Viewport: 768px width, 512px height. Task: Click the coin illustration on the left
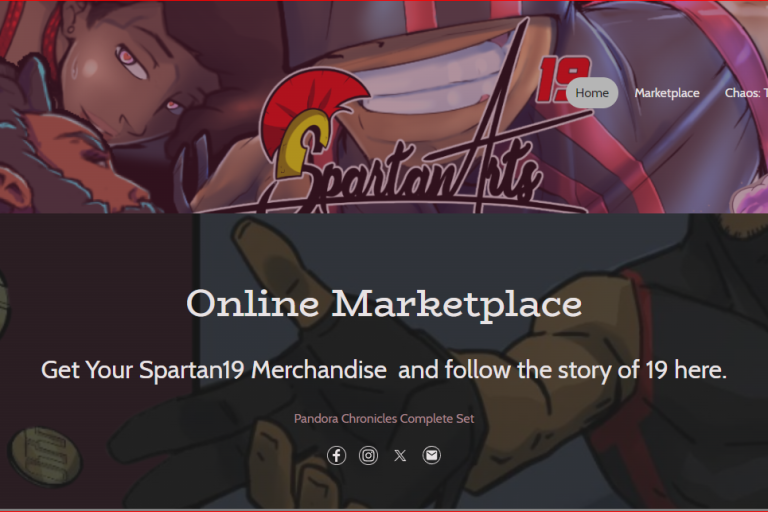pyautogui.click(x=45, y=457)
